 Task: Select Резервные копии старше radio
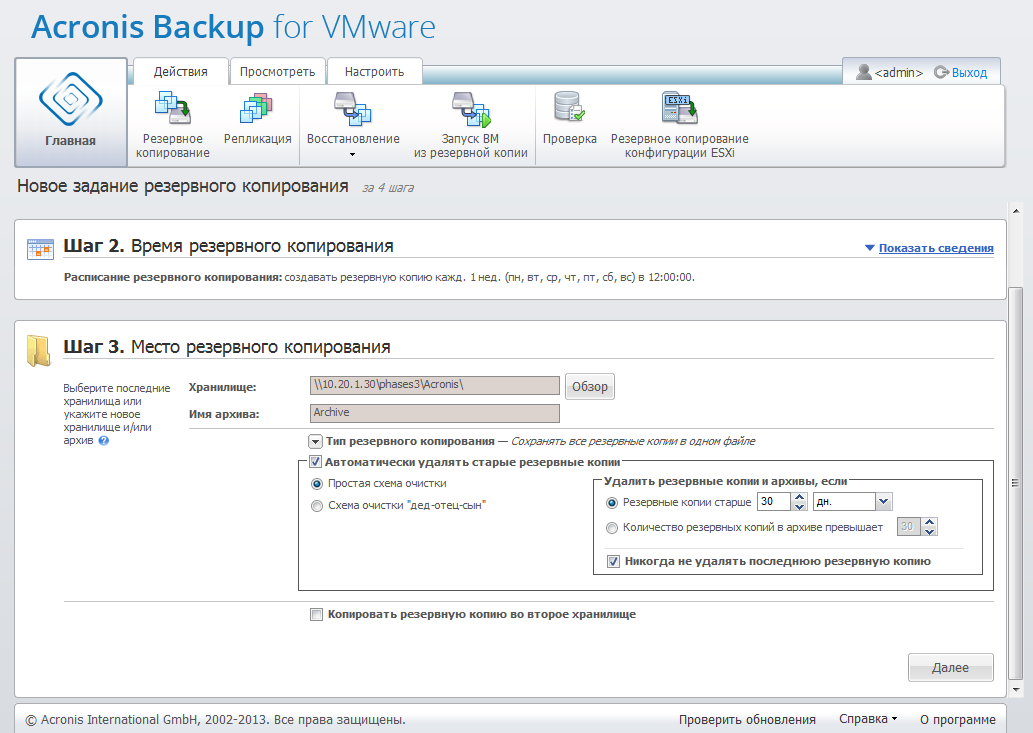tap(612, 502)
